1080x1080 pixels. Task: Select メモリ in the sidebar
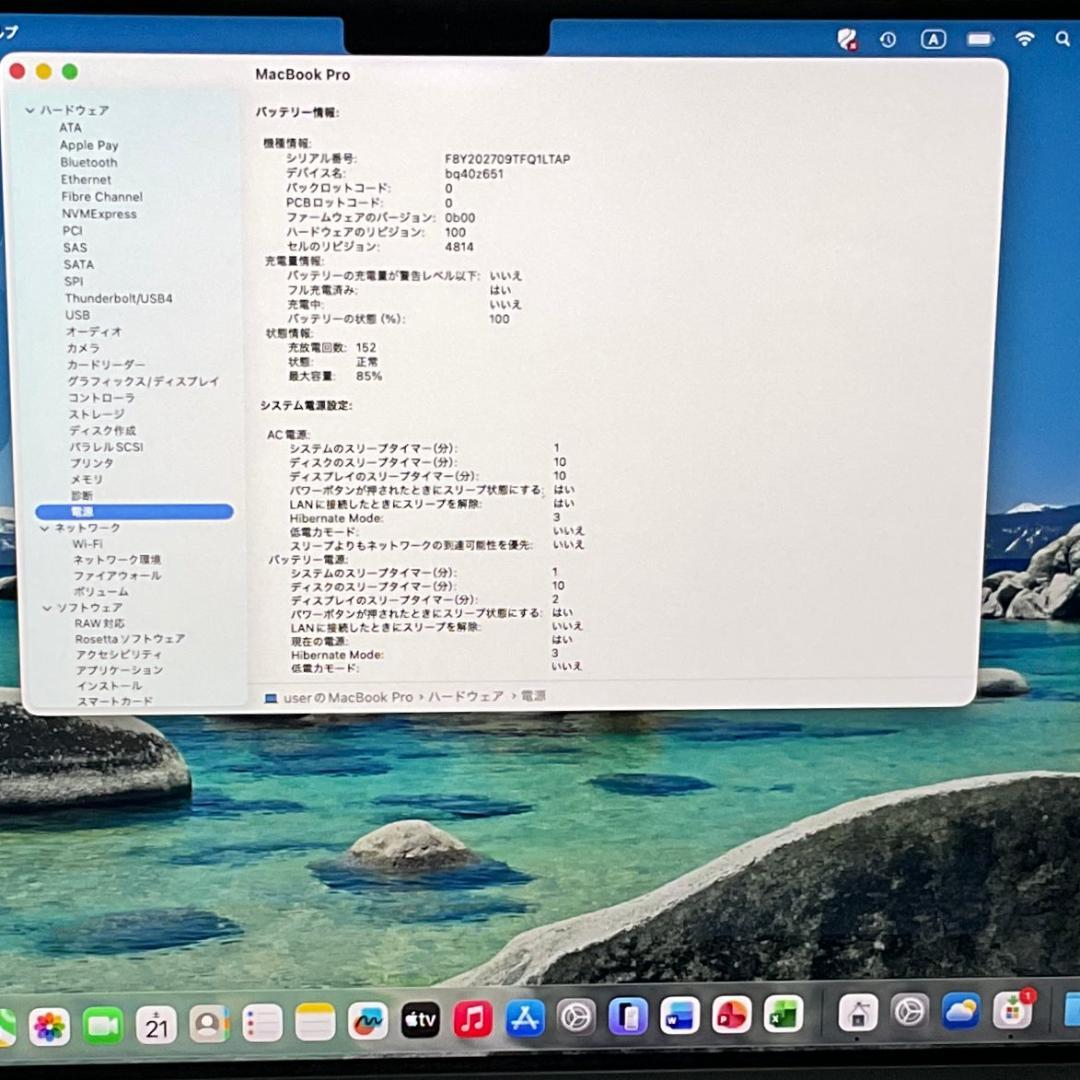click(x=87, y=480)
